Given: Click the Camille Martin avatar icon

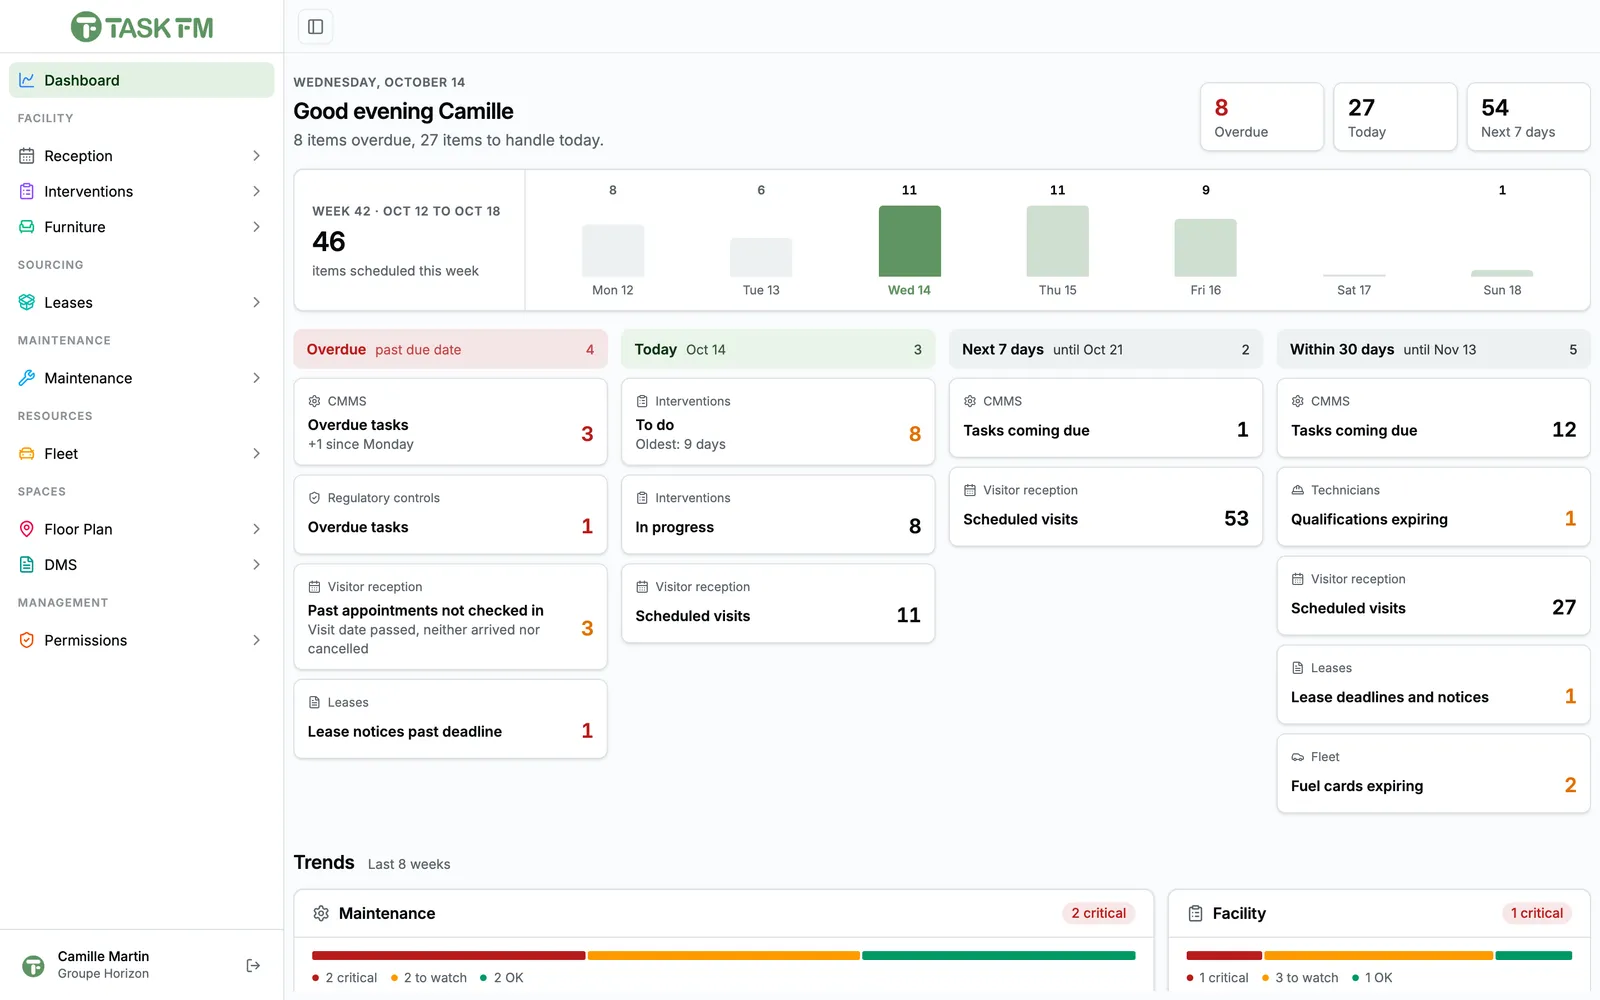Looking at the screenshot, I should click(x=33, y=965).
